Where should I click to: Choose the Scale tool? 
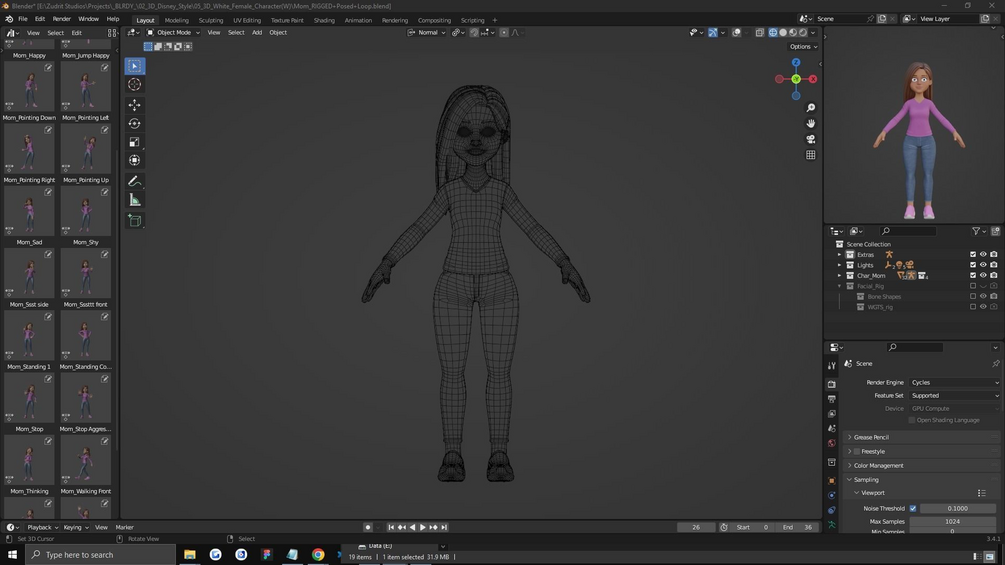[135, 142]
